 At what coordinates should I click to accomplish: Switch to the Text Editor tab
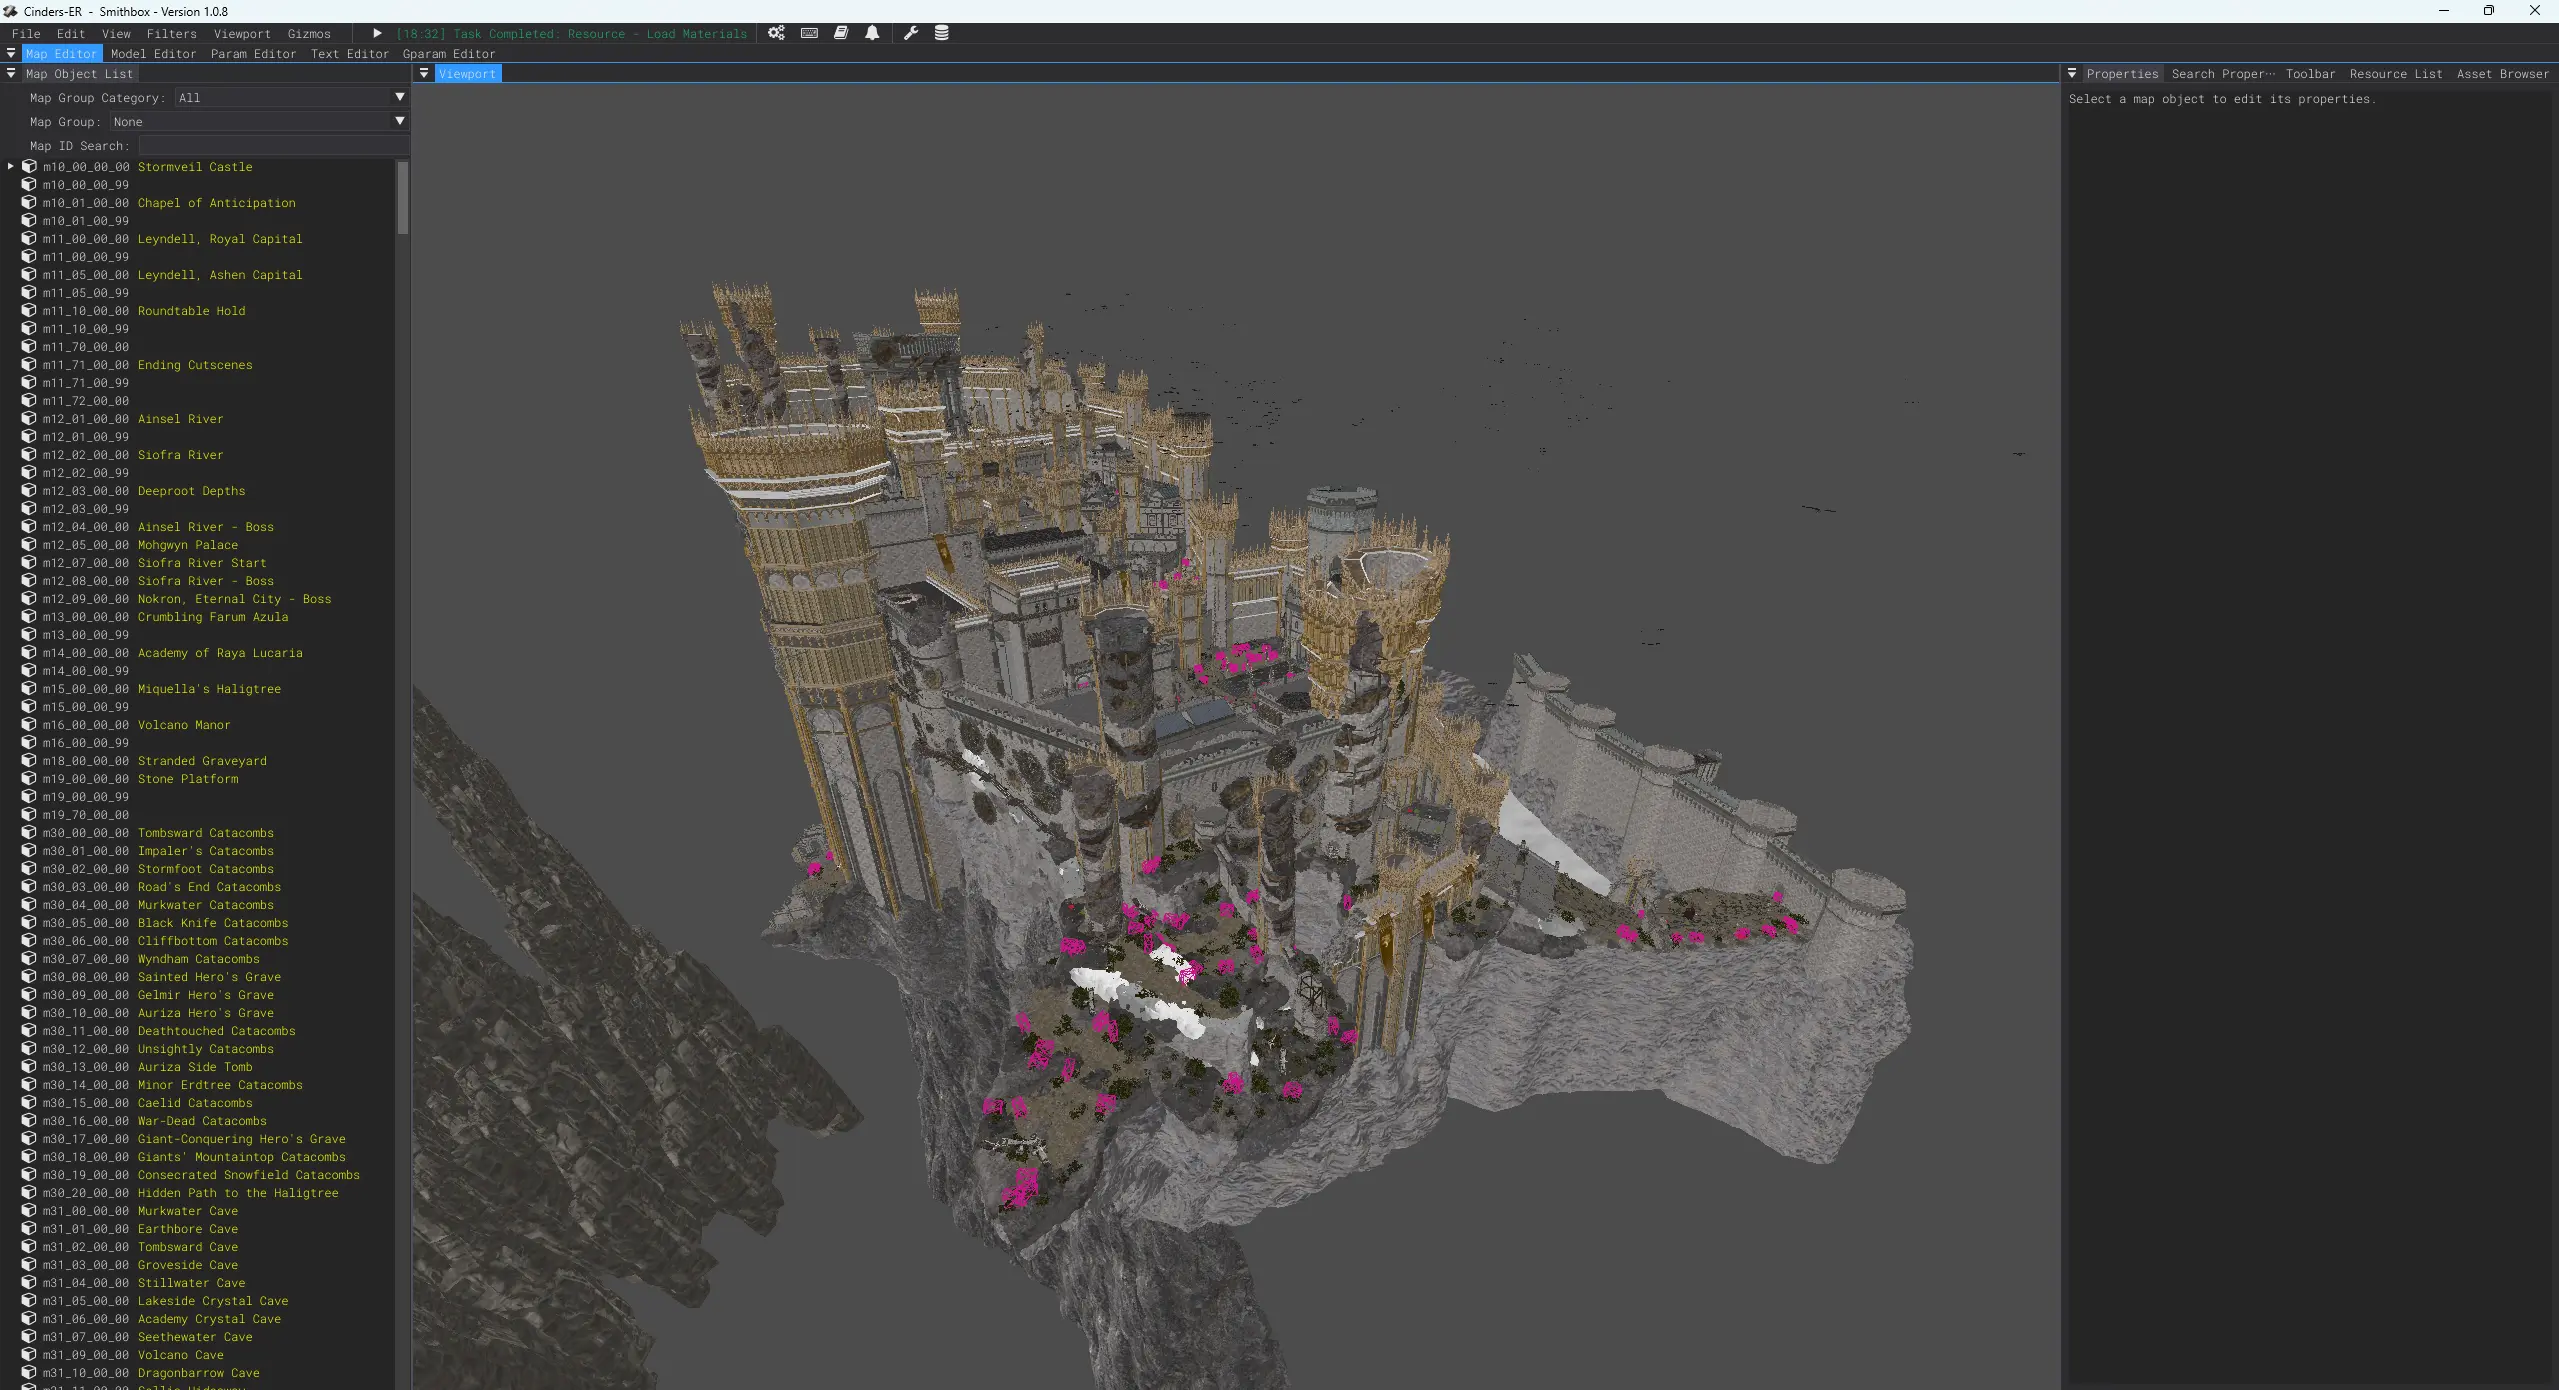coord(350,54)
